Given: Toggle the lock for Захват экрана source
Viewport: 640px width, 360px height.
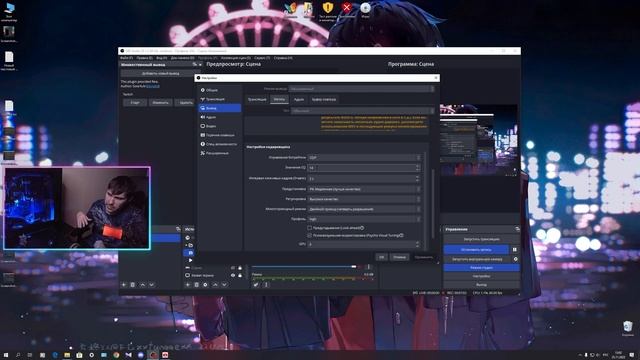Looking at the screenshot, I should pos(240,276).
